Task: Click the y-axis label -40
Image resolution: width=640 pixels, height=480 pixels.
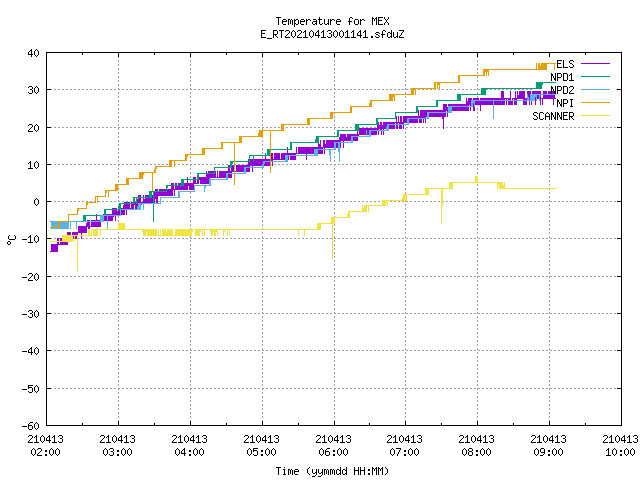Action: coord(31,351)
